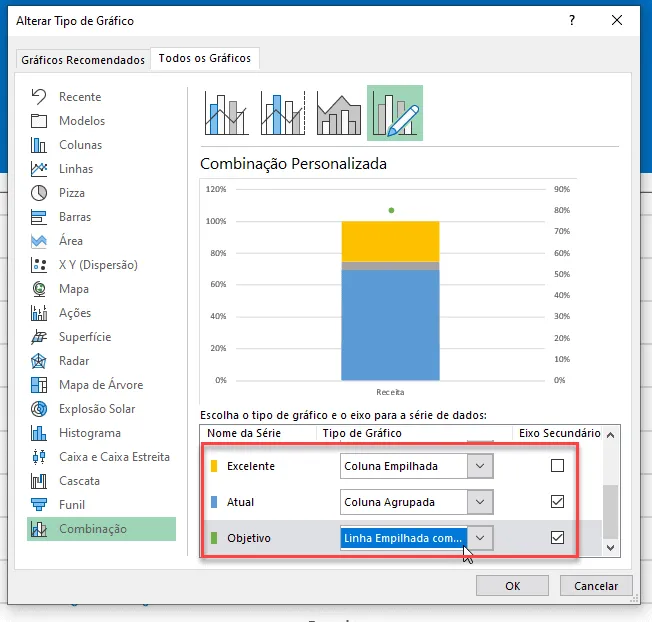
Task: Confirm with the OK button
Action: click(x=512, y=586)
